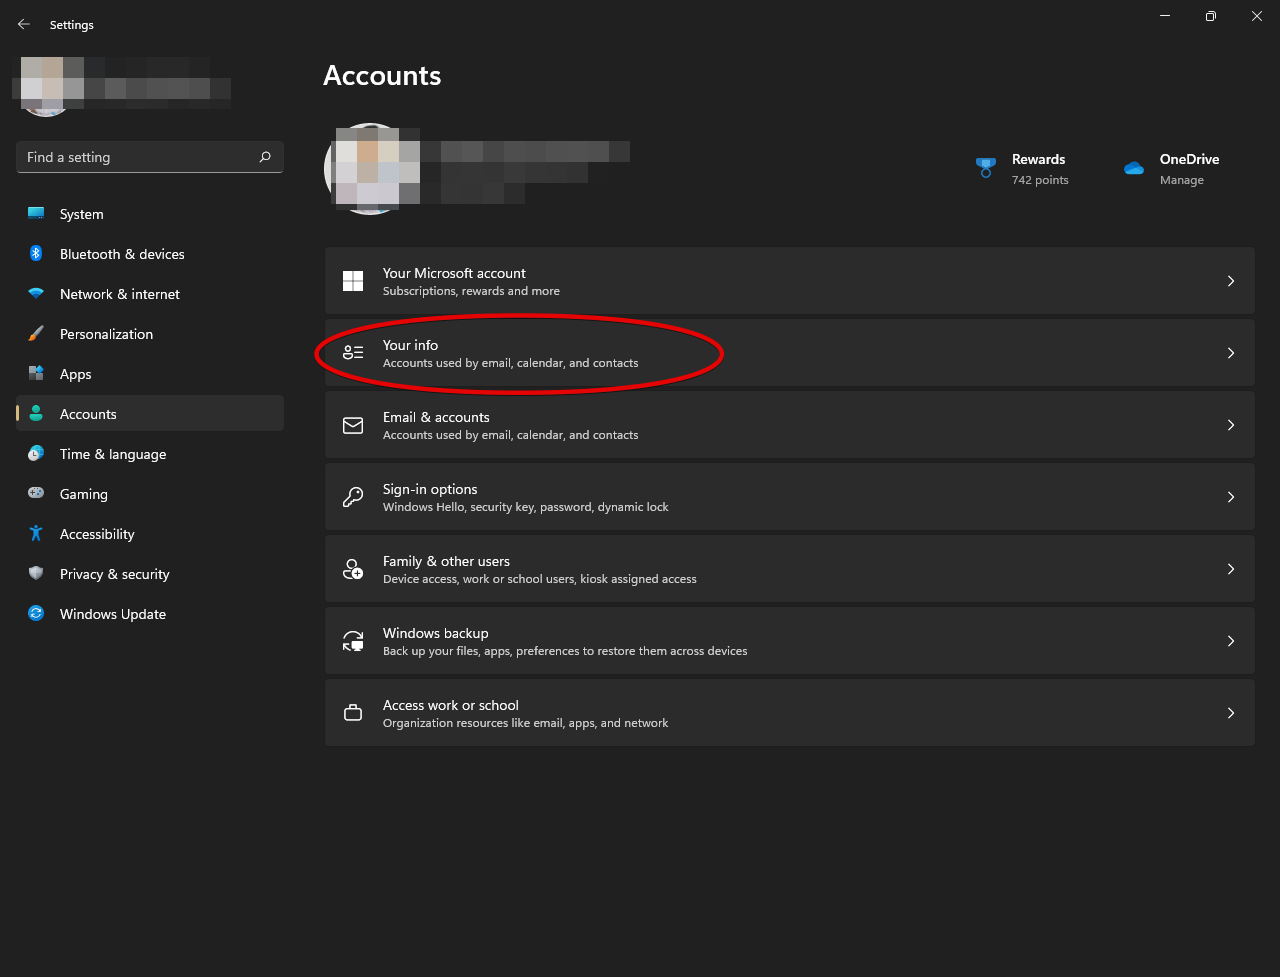1280x977 pixels.
Task: Open Gaming settings section
Action: (x=150, y=494)
